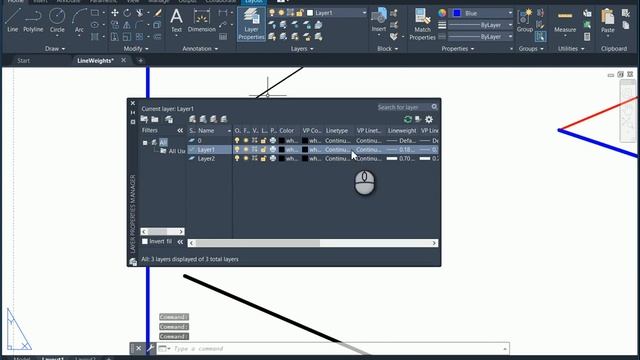Click the search magnifier in layer manager

(x=434, y=107)
